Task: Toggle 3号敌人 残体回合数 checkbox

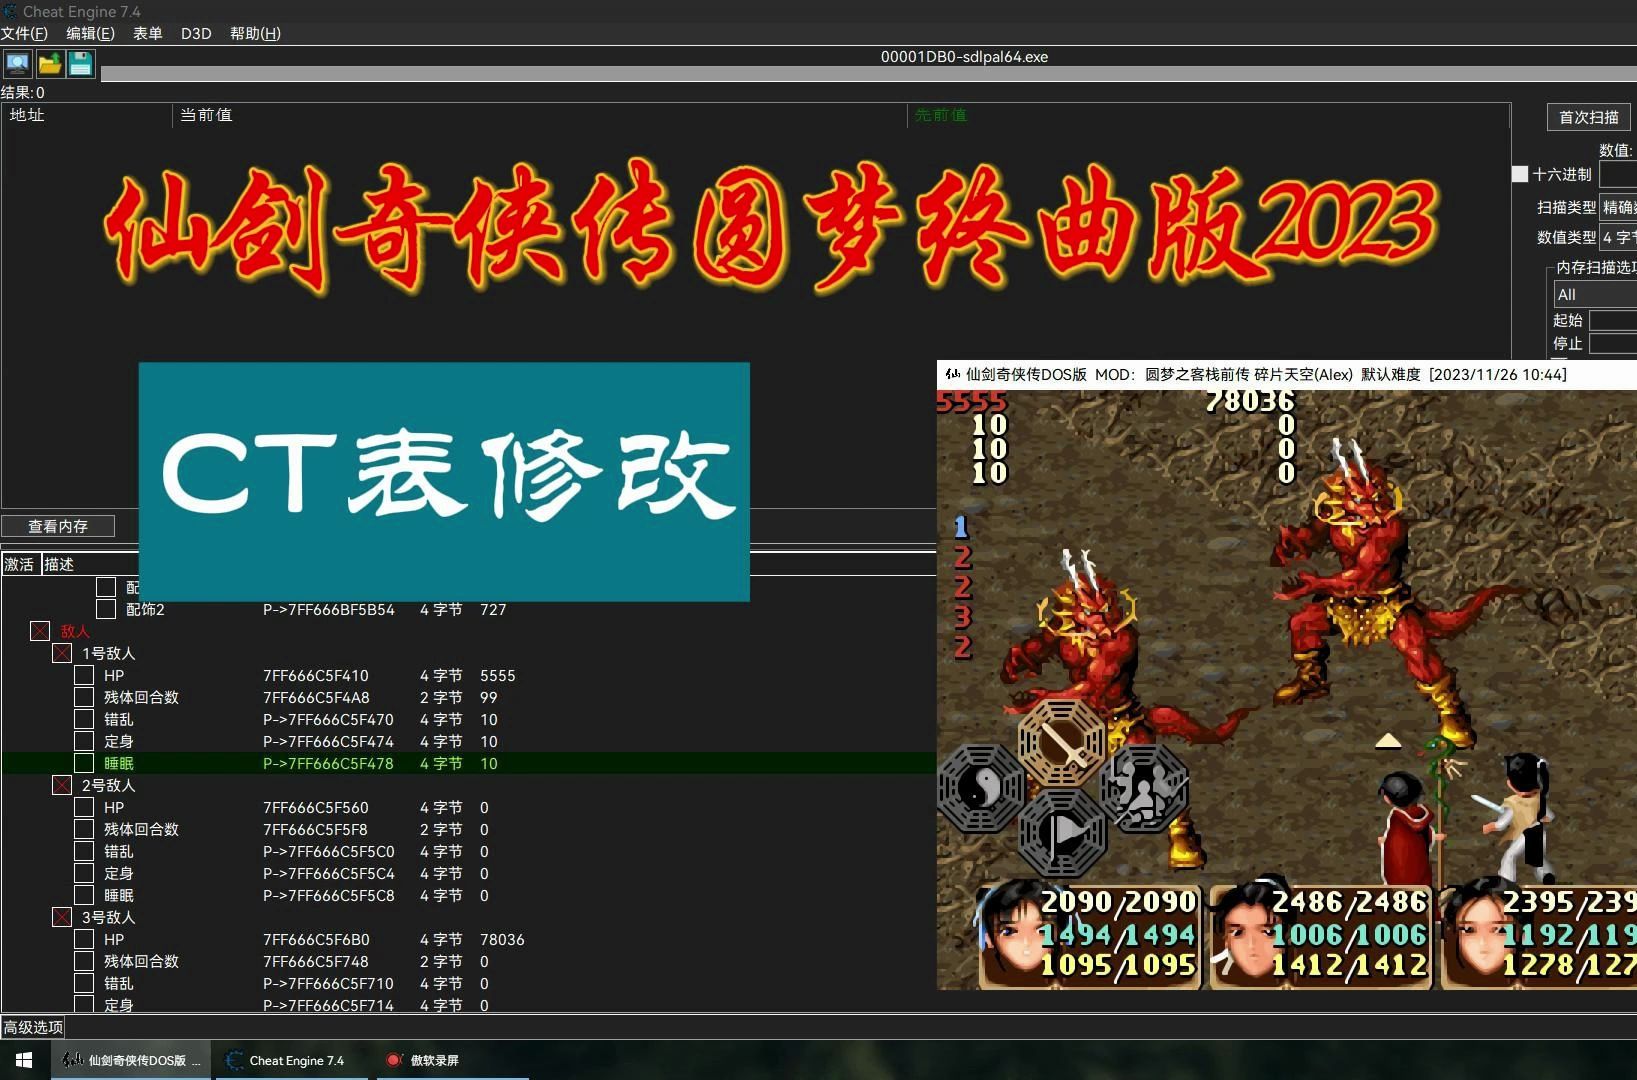Action: (84, 961)
